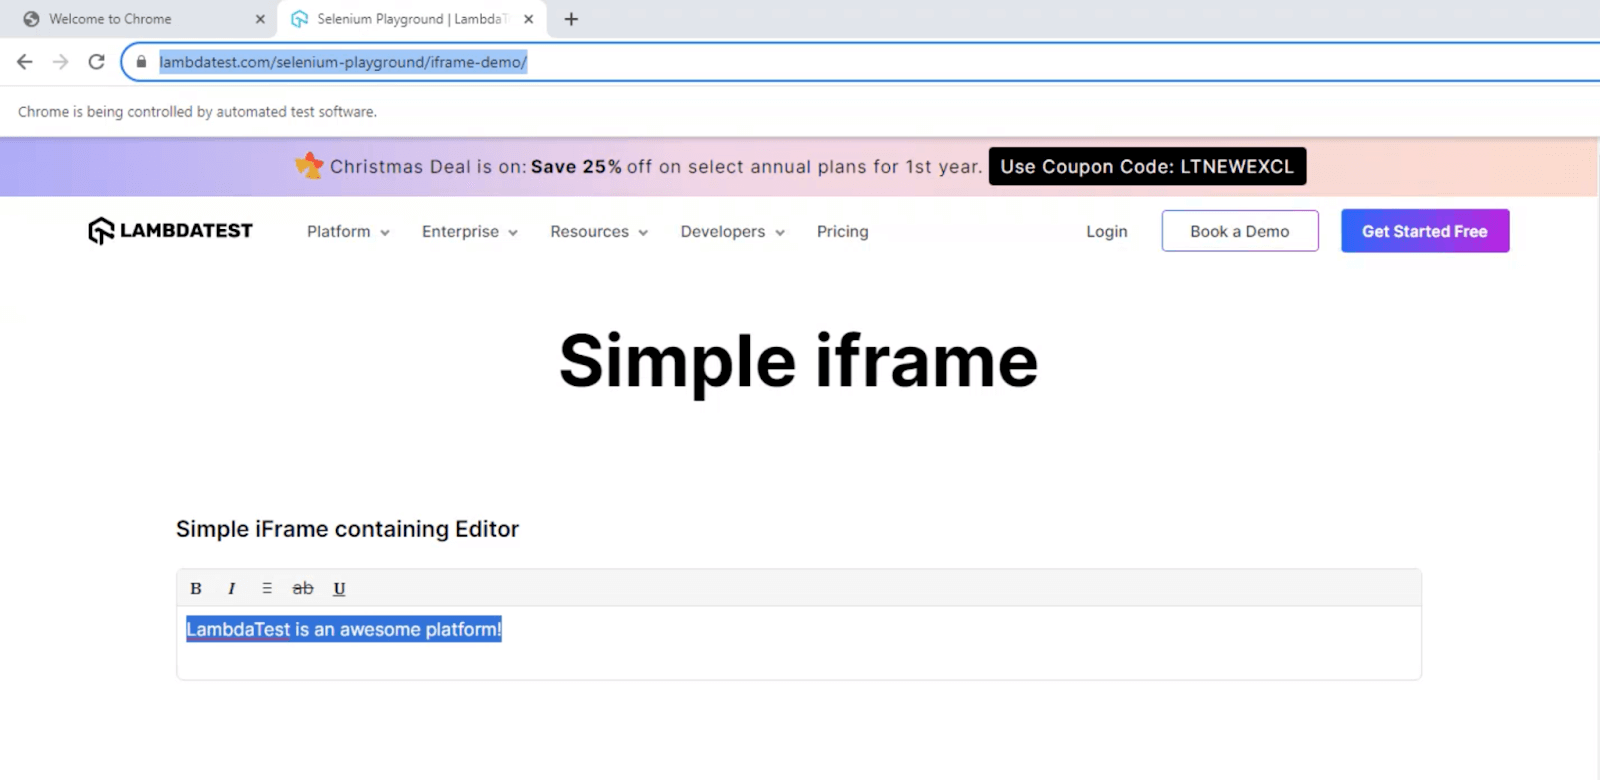This screenshot has height=780, width=1600.
Task: Click the 'Save 25%' banner text
Action: point(576,167)
